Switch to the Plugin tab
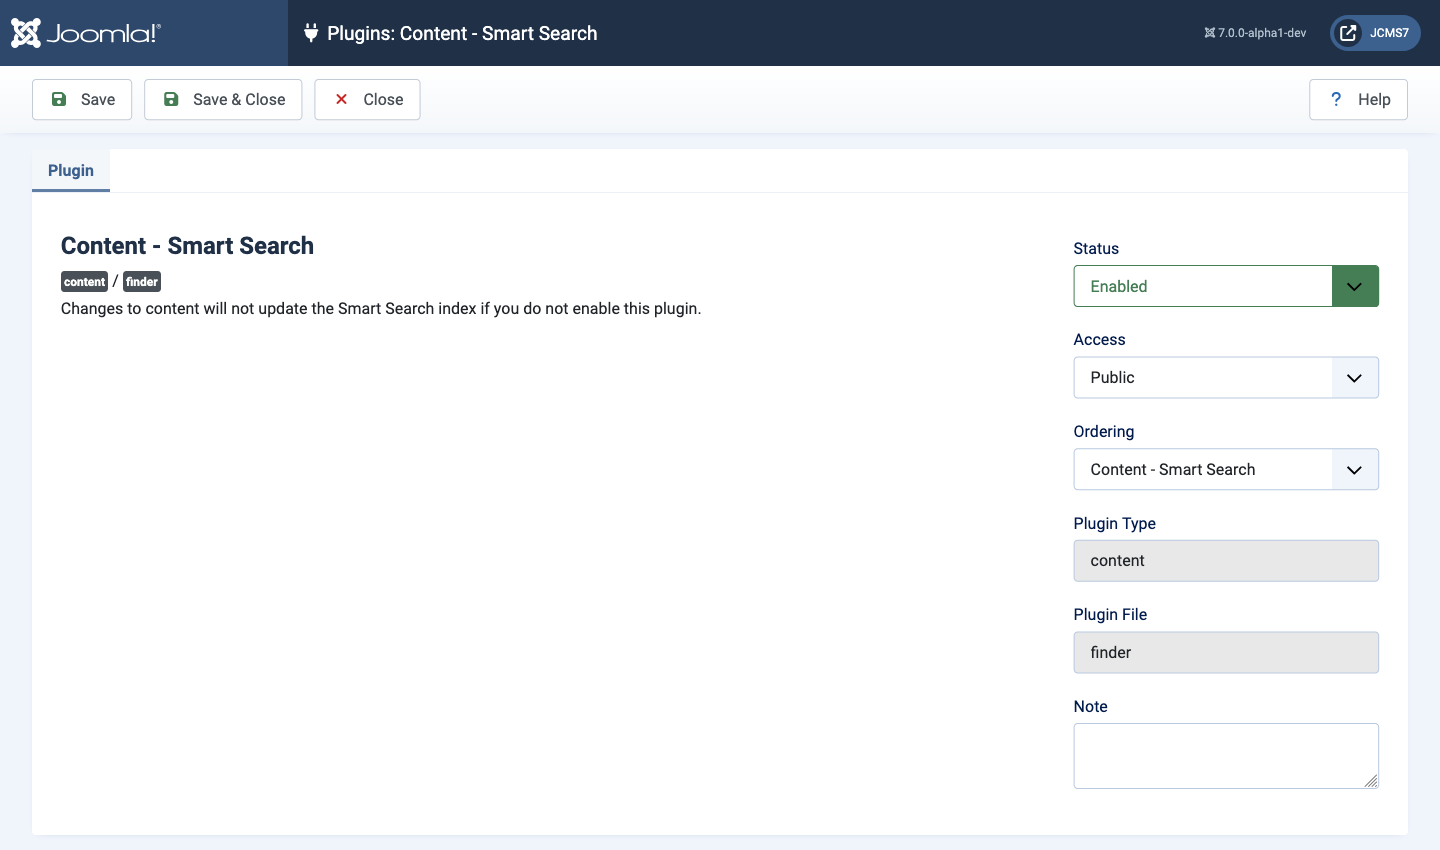This screenshot has height=850, width=1440. click(x=71, y=170)
